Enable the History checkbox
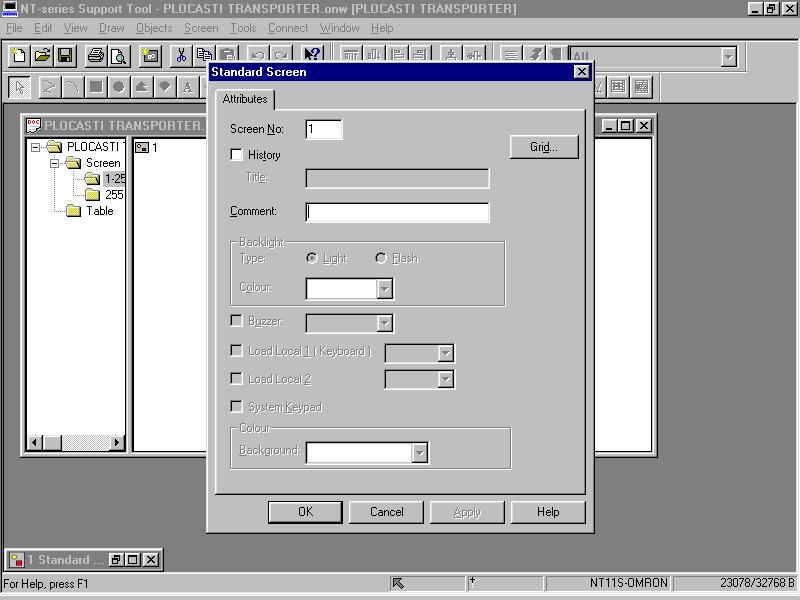800x600 pixels. [x=236, y=155]
